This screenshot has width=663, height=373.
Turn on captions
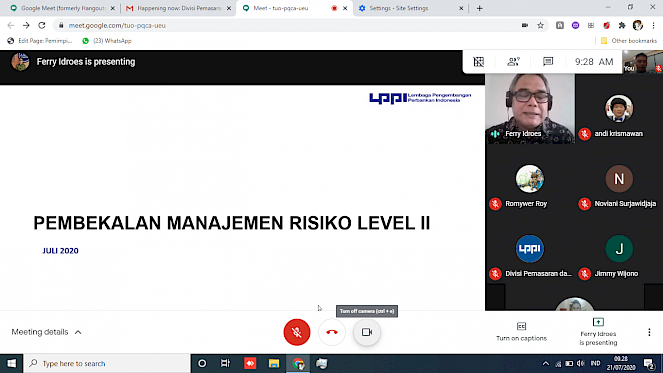click(x=521, y=332)
